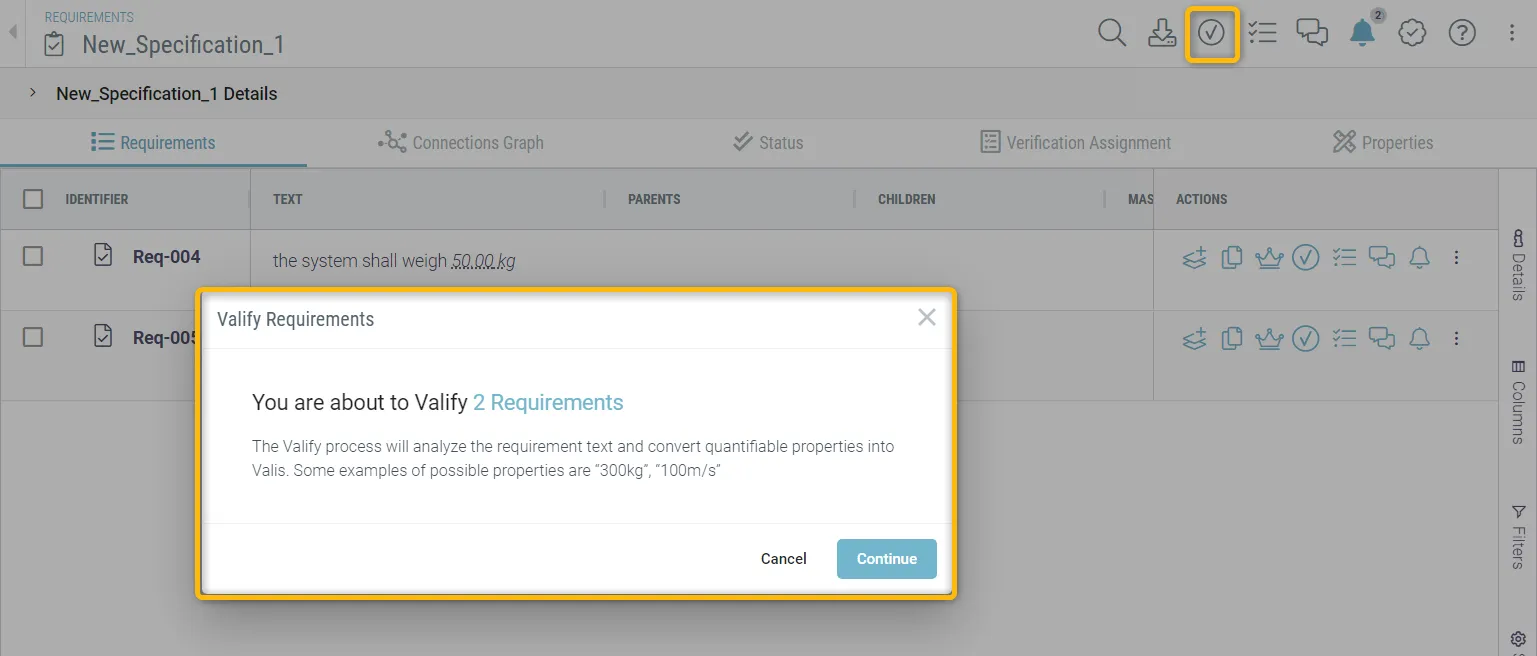Open the Verification Assignment tab
The height and width of the screenshot is (656, 1537).
coord(1075,142)
